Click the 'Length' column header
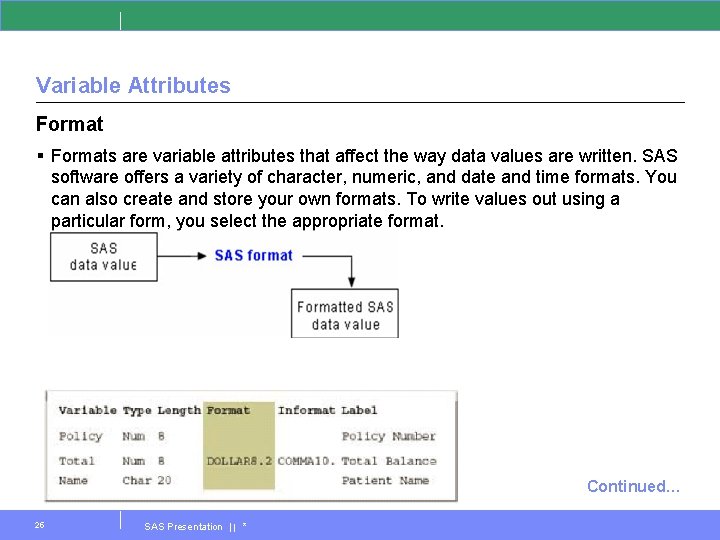Screen dimensions: 720x540 click(179, 411)
